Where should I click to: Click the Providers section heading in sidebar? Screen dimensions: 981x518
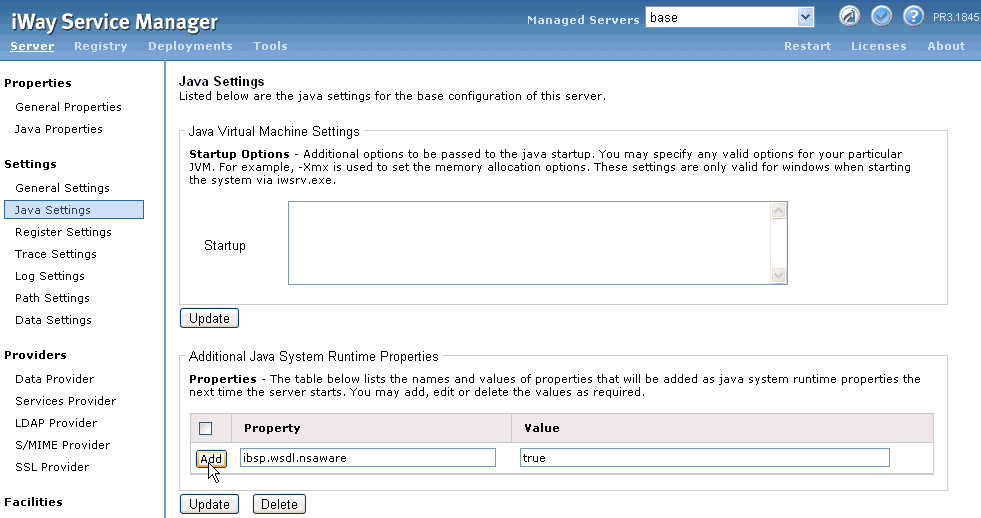click(35, 355)
